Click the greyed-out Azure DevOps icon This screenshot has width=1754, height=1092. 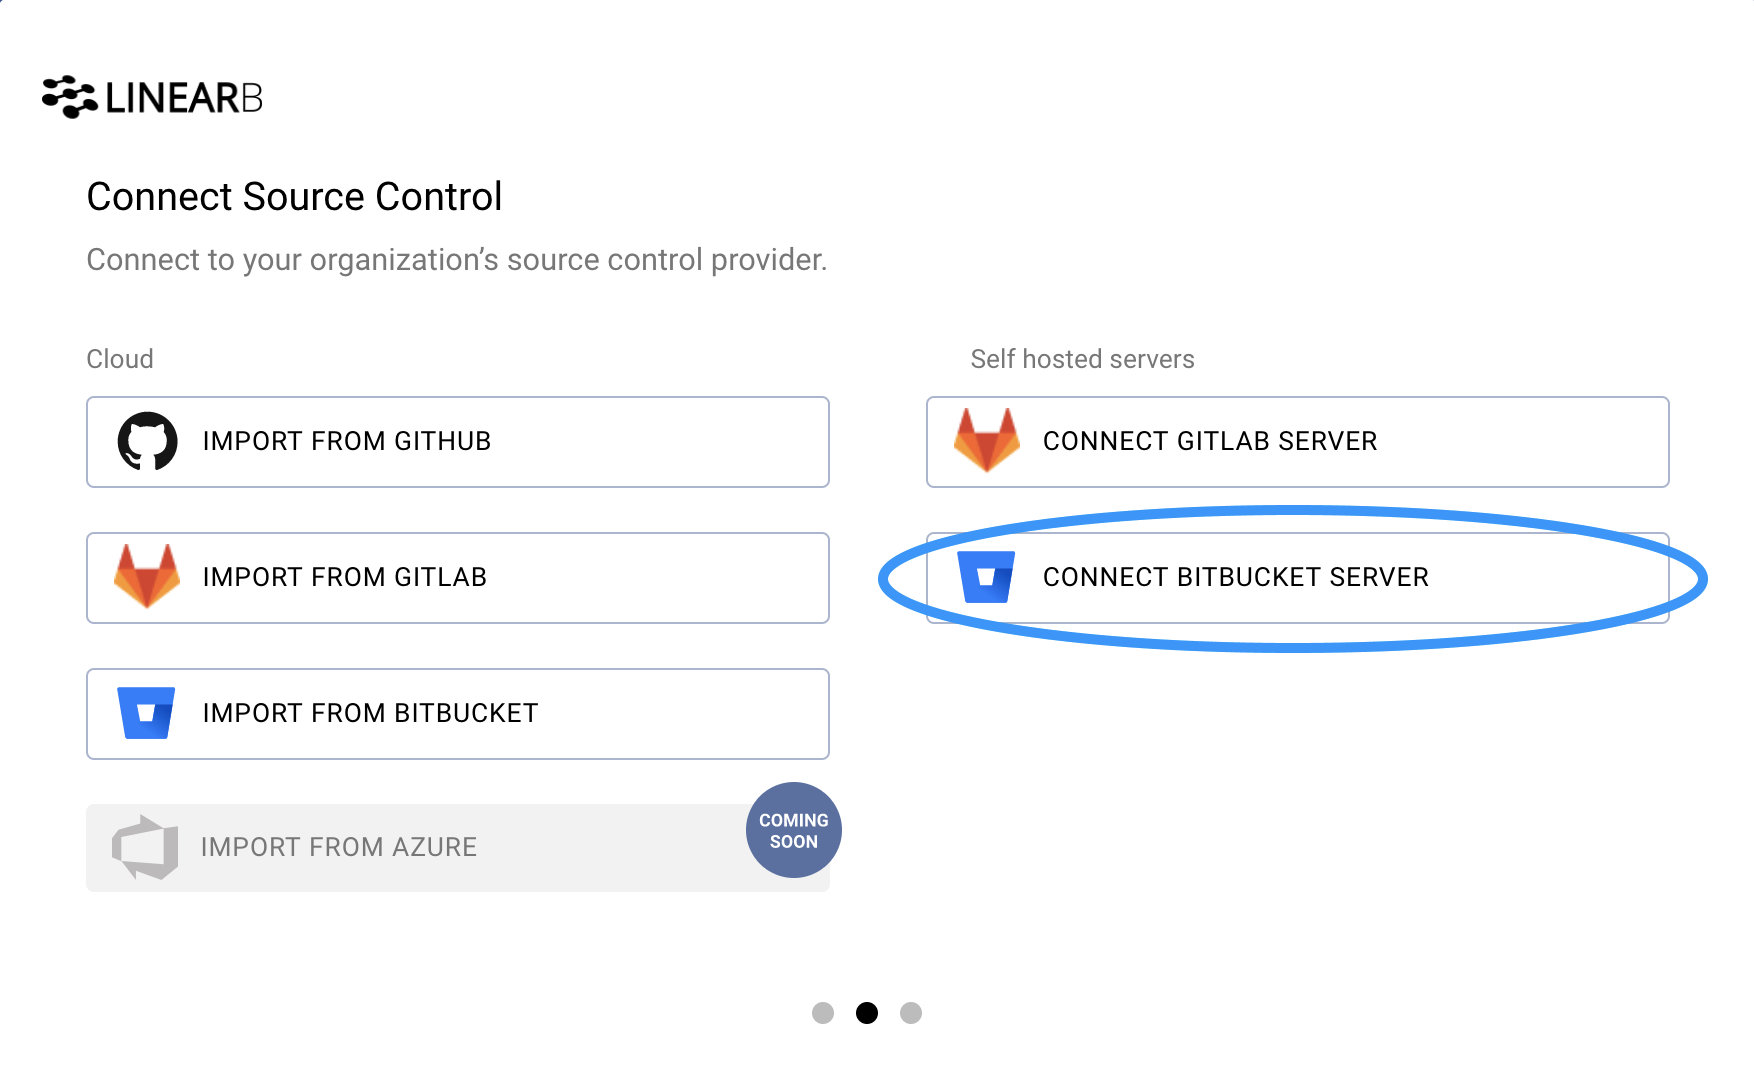coord(145,847)
